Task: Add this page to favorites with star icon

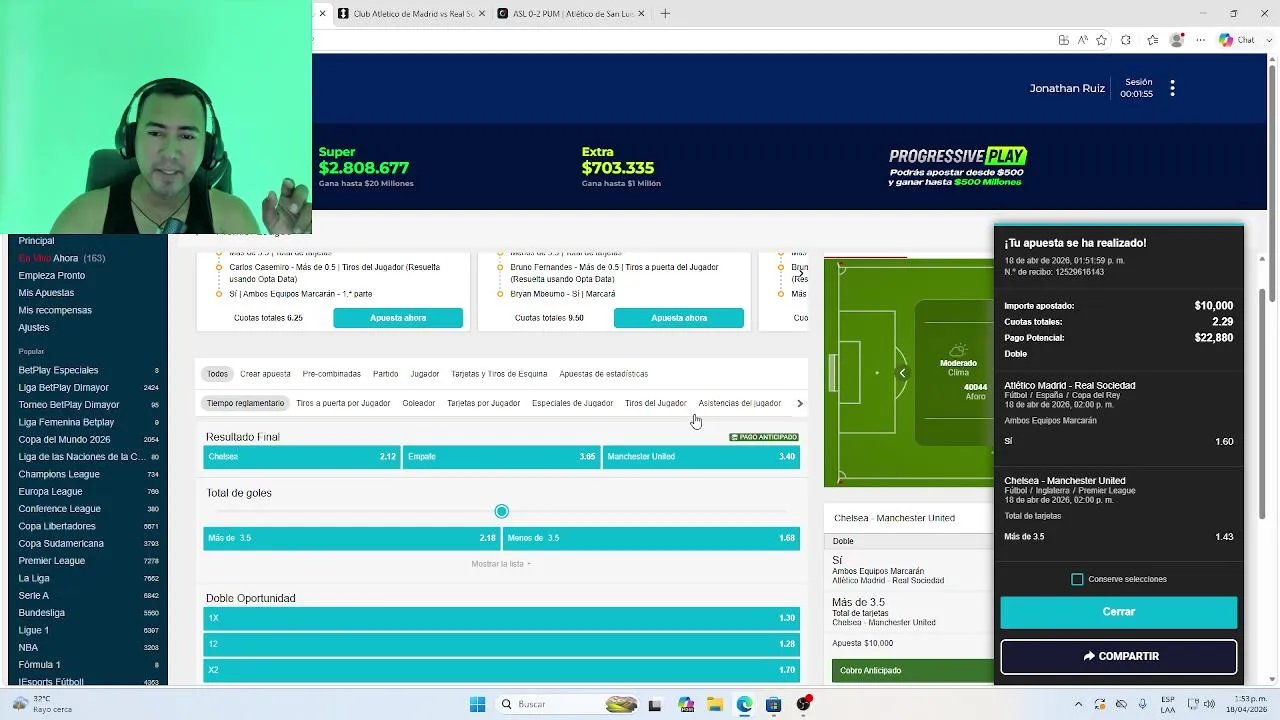Action: (x=1101, y=40)
